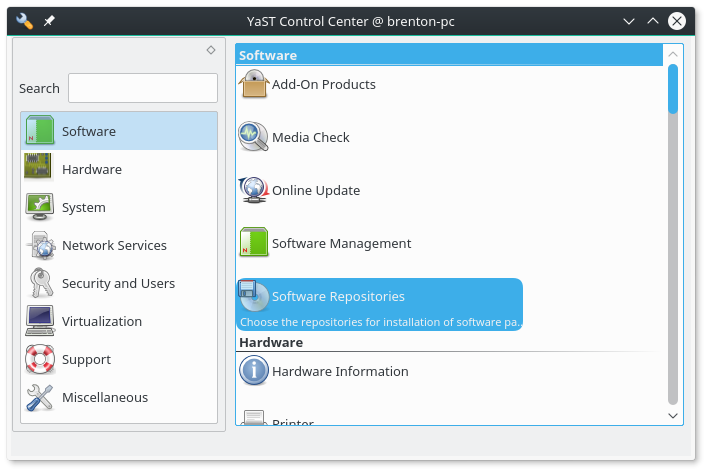708x473 pixels.
Task: Click the scroll up arrow of module list
Action: coord(673,54)
